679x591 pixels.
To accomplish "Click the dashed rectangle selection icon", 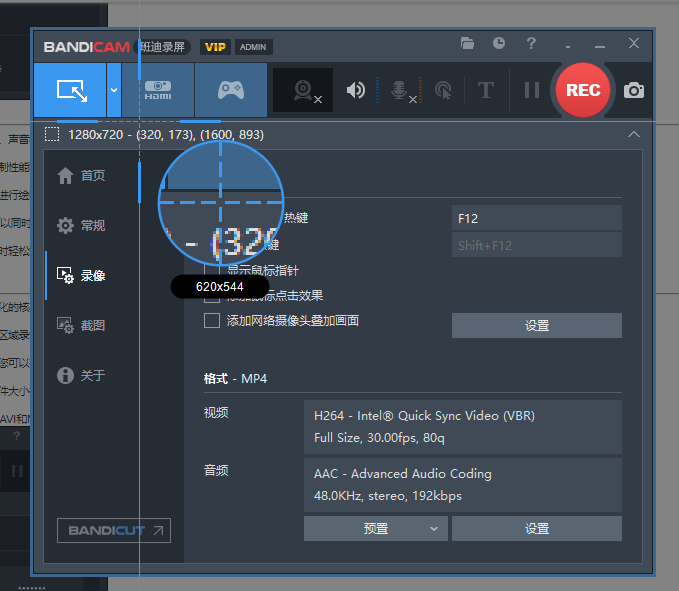I will [52, 134].
